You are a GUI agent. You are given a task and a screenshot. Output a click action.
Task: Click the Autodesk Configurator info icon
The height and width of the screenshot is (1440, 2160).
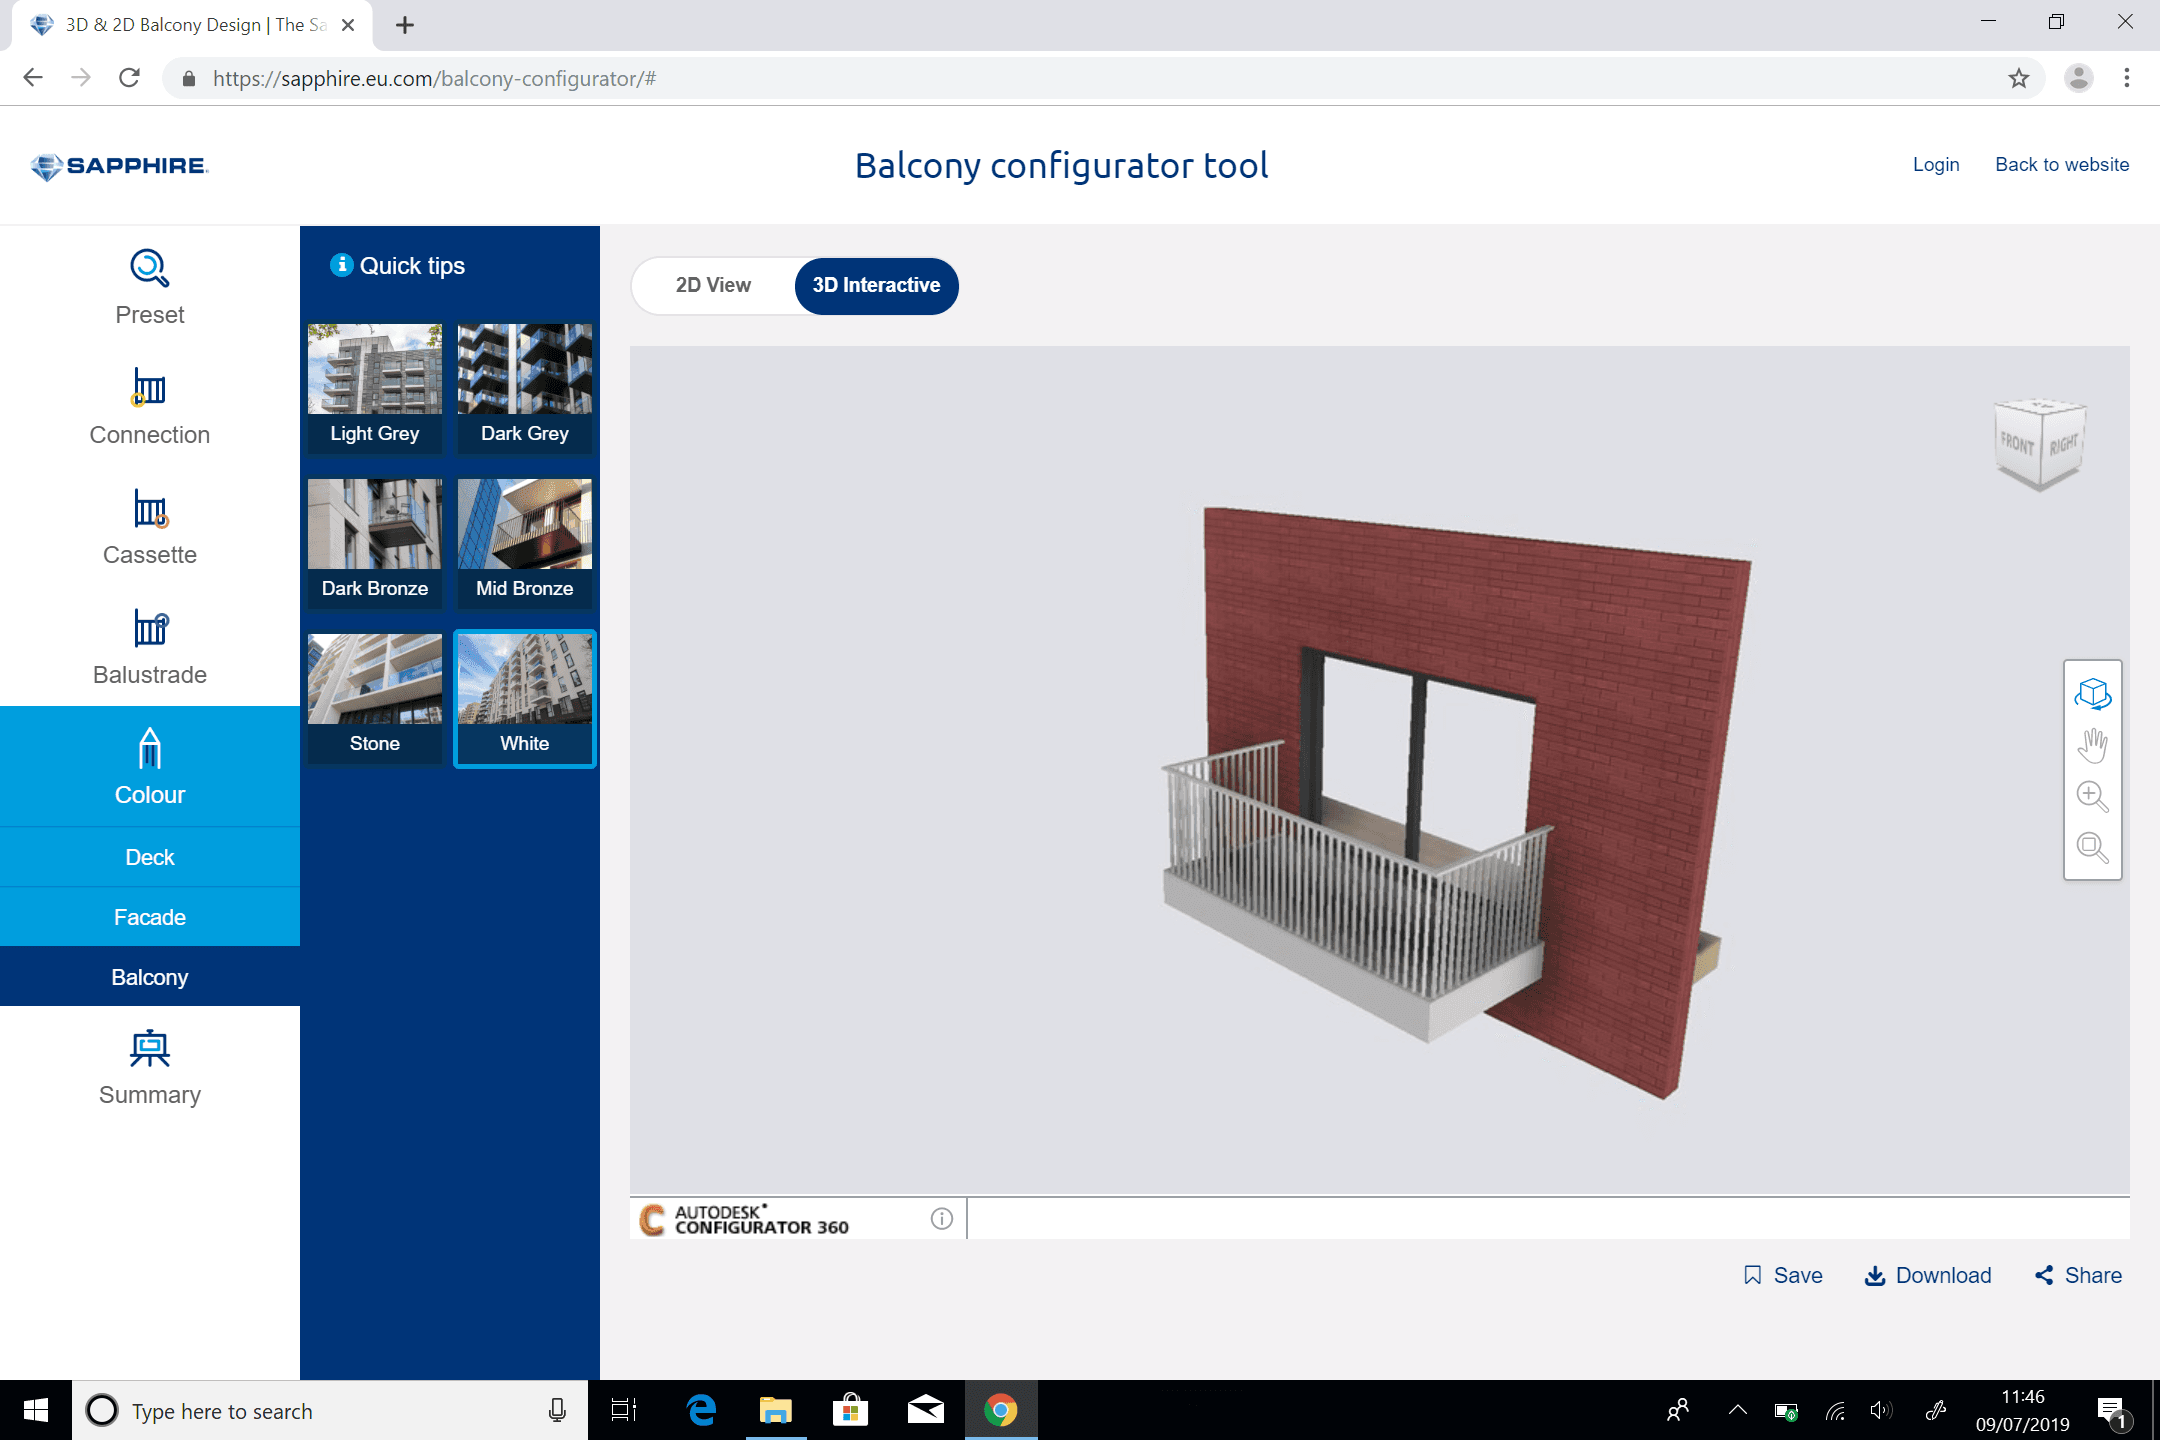coord(941,1218)
